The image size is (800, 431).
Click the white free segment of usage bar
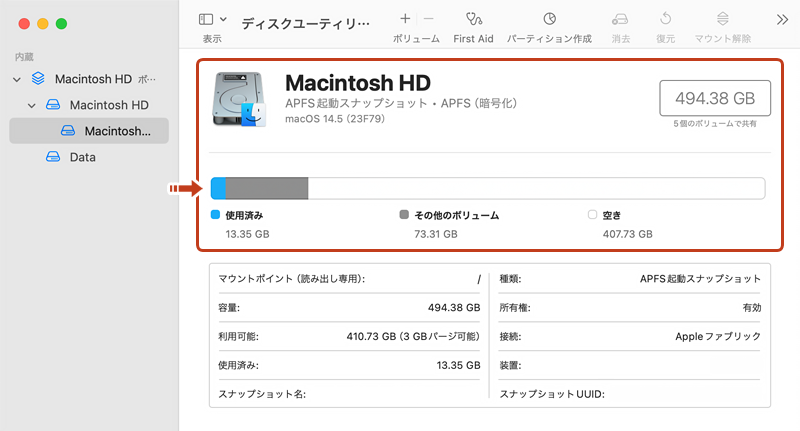[536, 188]
